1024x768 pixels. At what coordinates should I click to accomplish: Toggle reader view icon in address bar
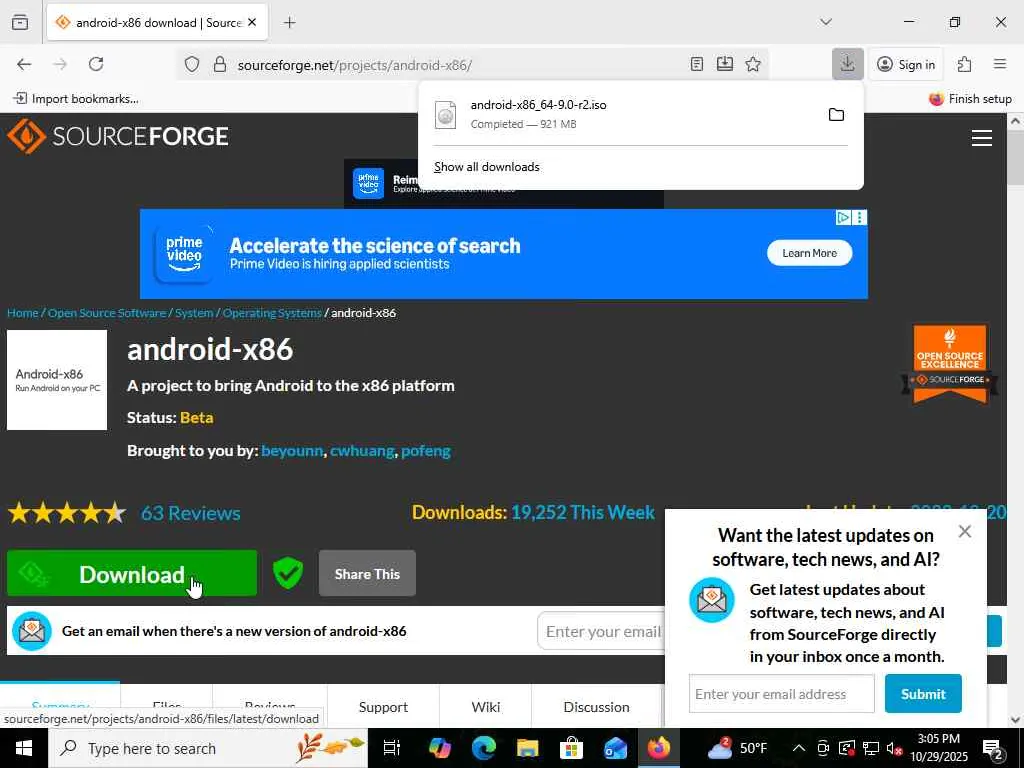(697, 64)
